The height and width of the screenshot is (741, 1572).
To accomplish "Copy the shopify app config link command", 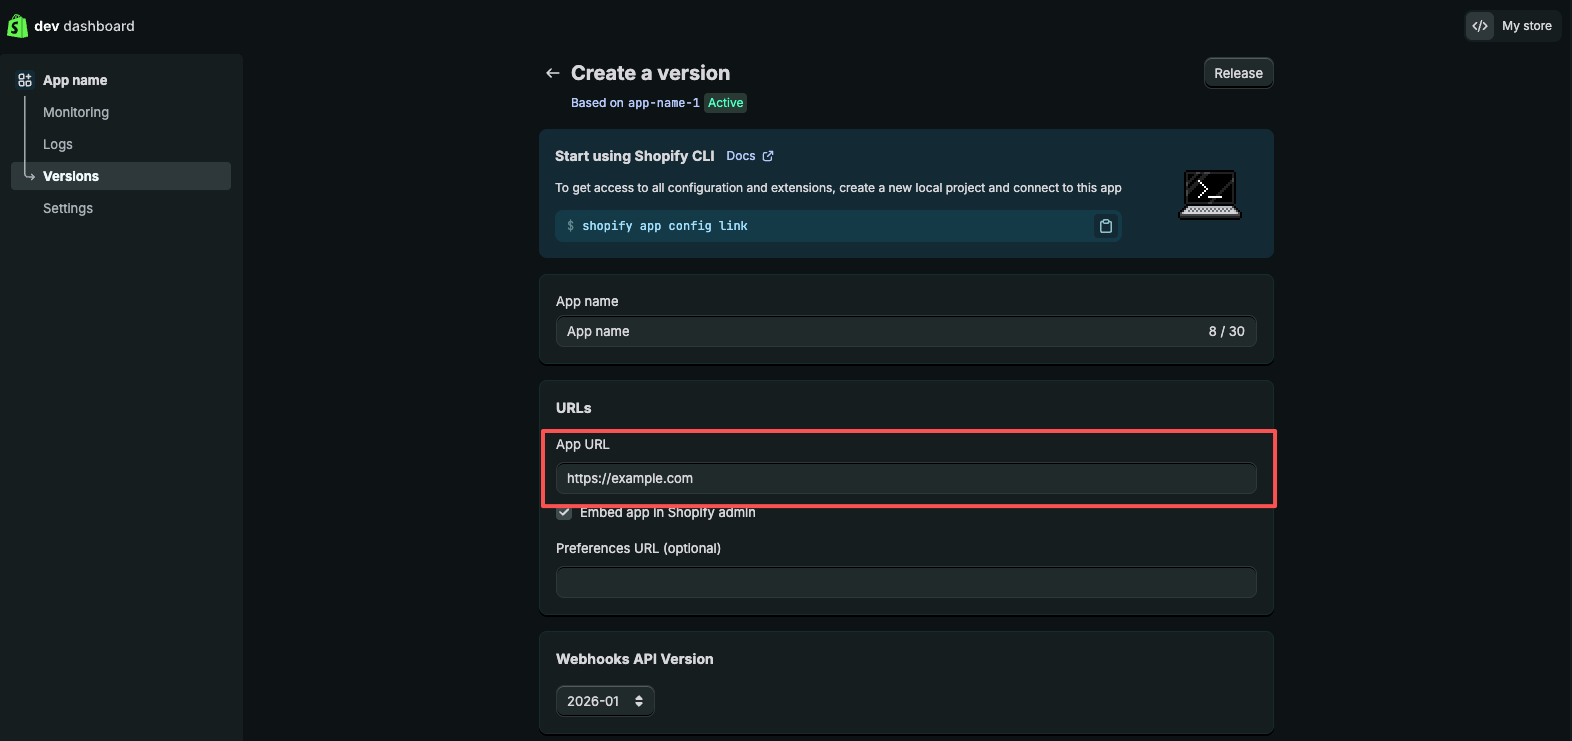I will [1105, 226].
